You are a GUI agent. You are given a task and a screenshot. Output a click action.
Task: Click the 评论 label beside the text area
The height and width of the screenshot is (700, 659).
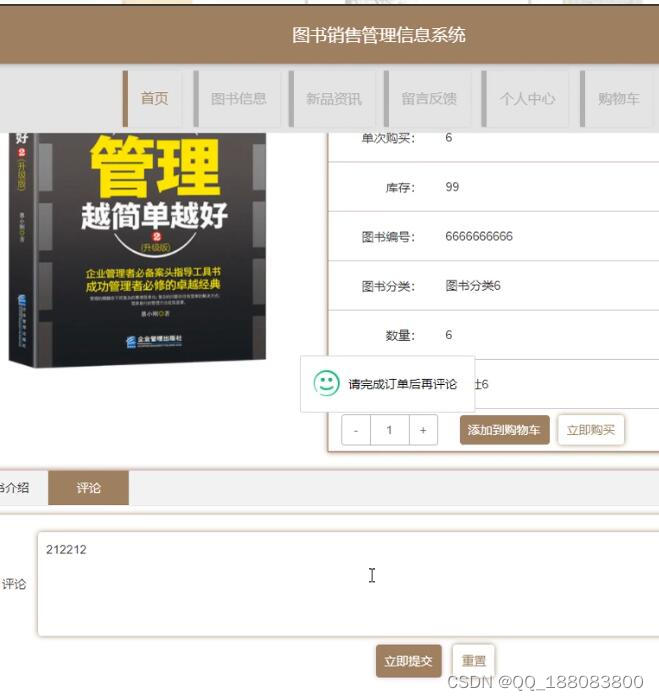[14, 584]
